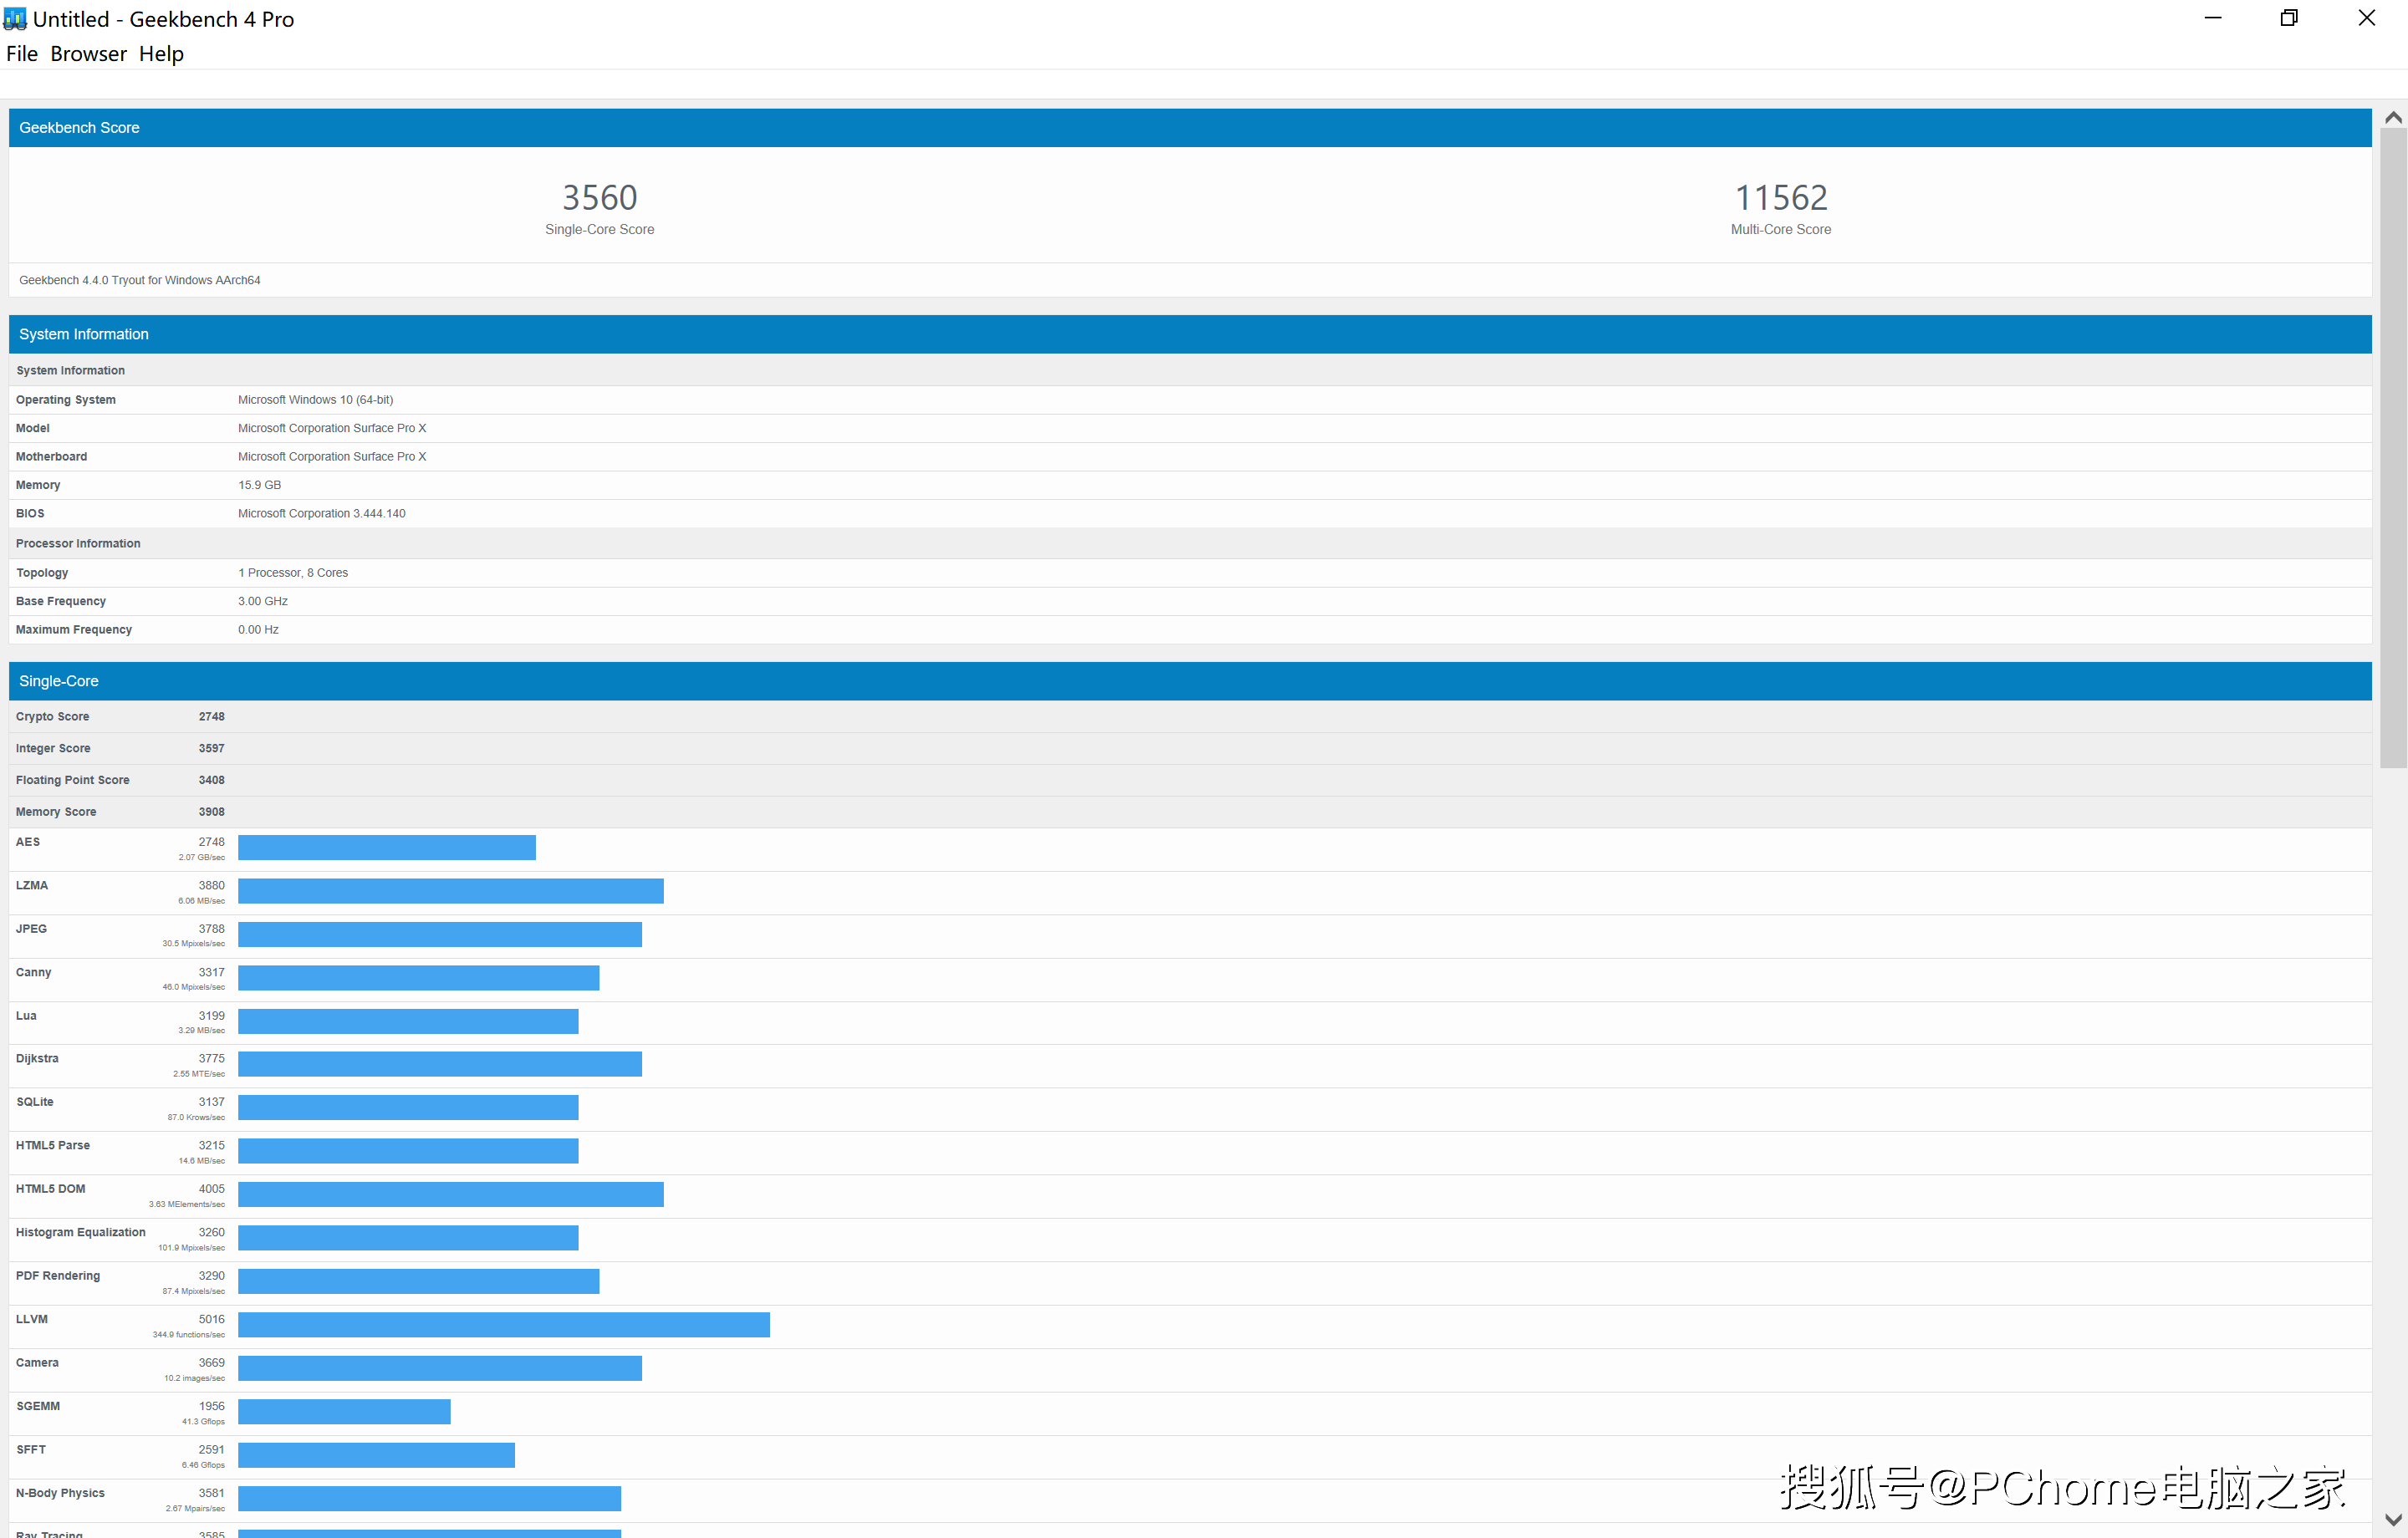Open the Browser menu
2408x1538 pixels.
tap(88, 54)
